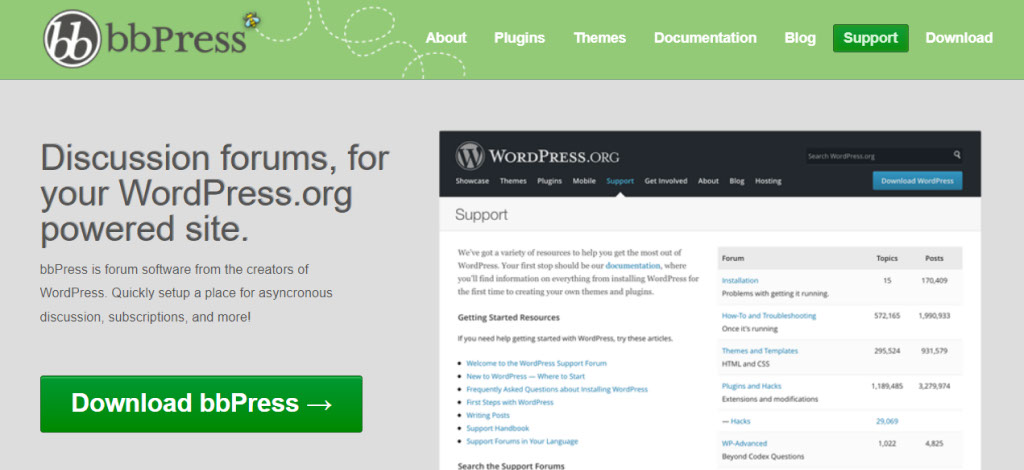Click the bbPress wordmark text

176,40
